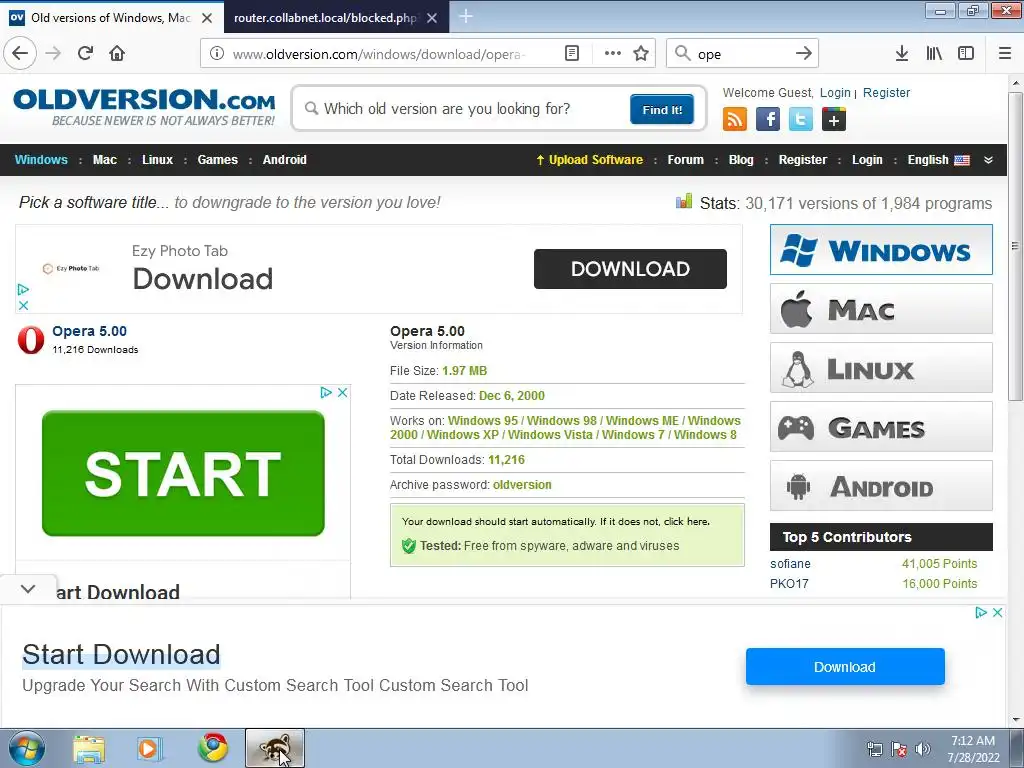Submit the 'ope' search with arrow icon
This screenshot has height=768, width=1024.
(x=804, y=54)
